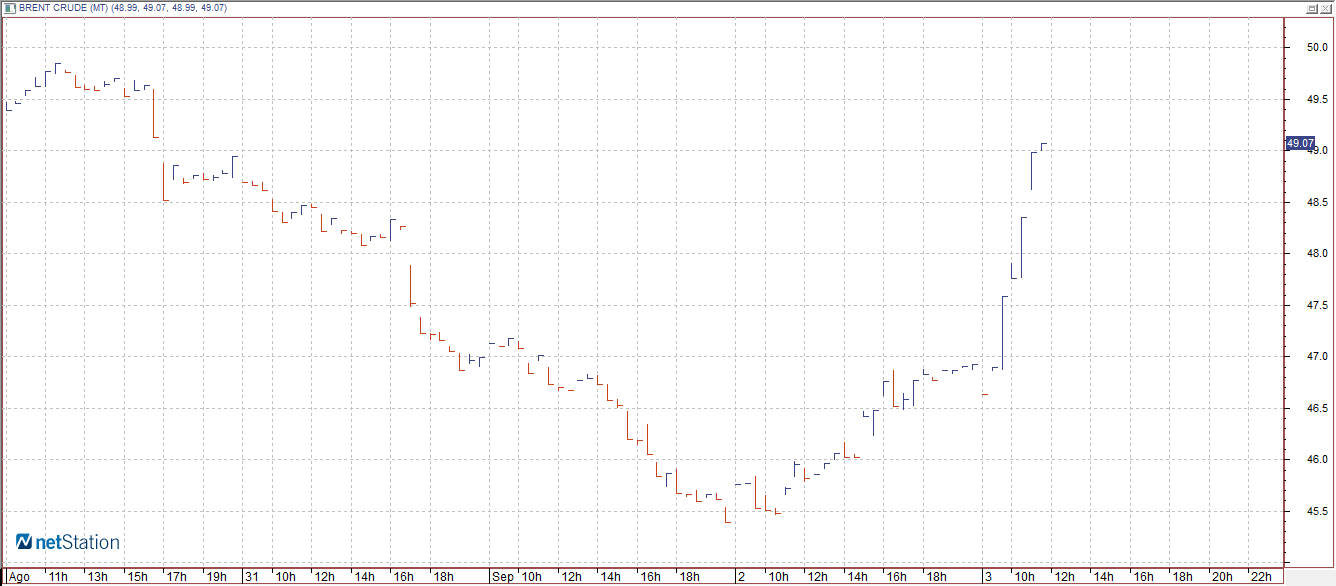Click the 50.0 price axis label

tap(1317, 47)
